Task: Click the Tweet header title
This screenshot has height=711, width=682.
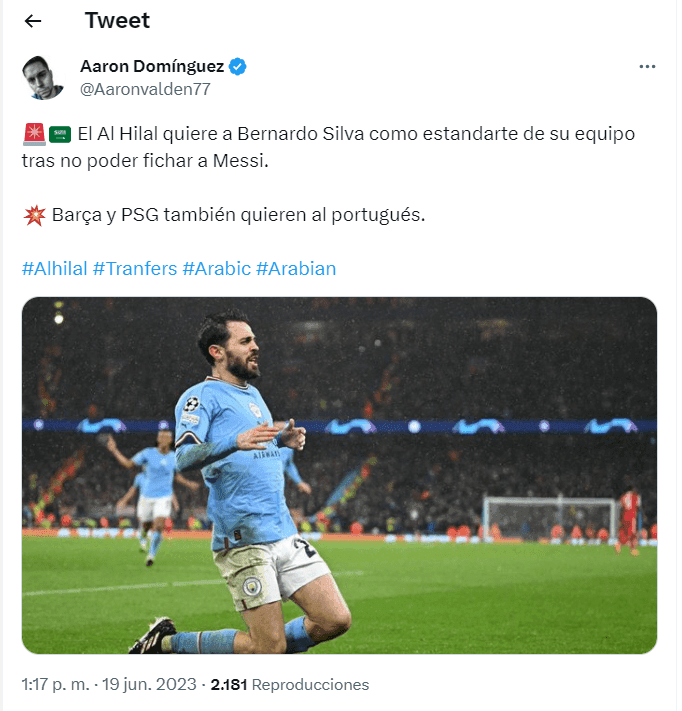Action: pos(117,21)
